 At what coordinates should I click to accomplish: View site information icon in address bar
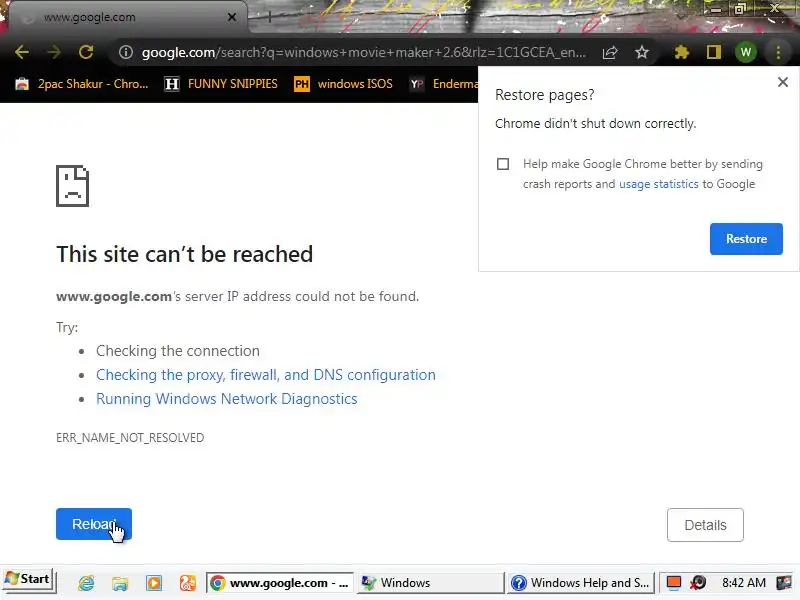126,52
